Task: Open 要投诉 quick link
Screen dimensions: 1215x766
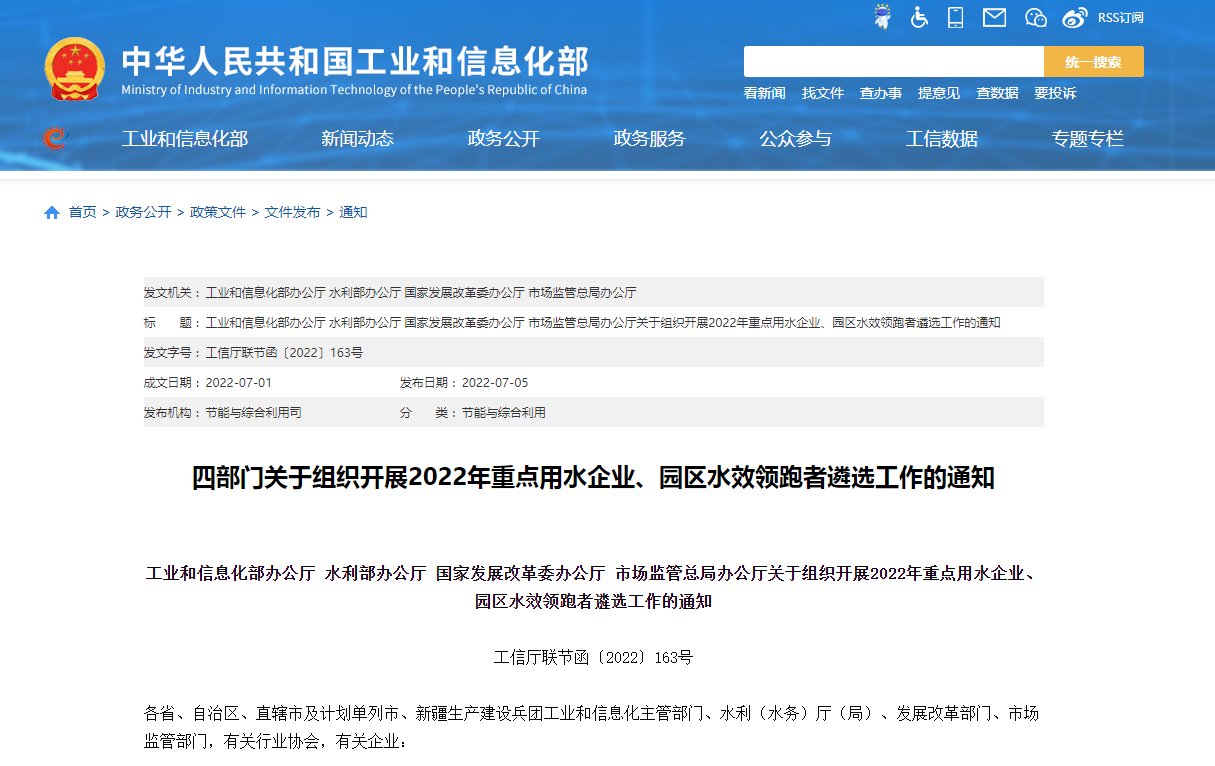Action: coord(1055,93)
